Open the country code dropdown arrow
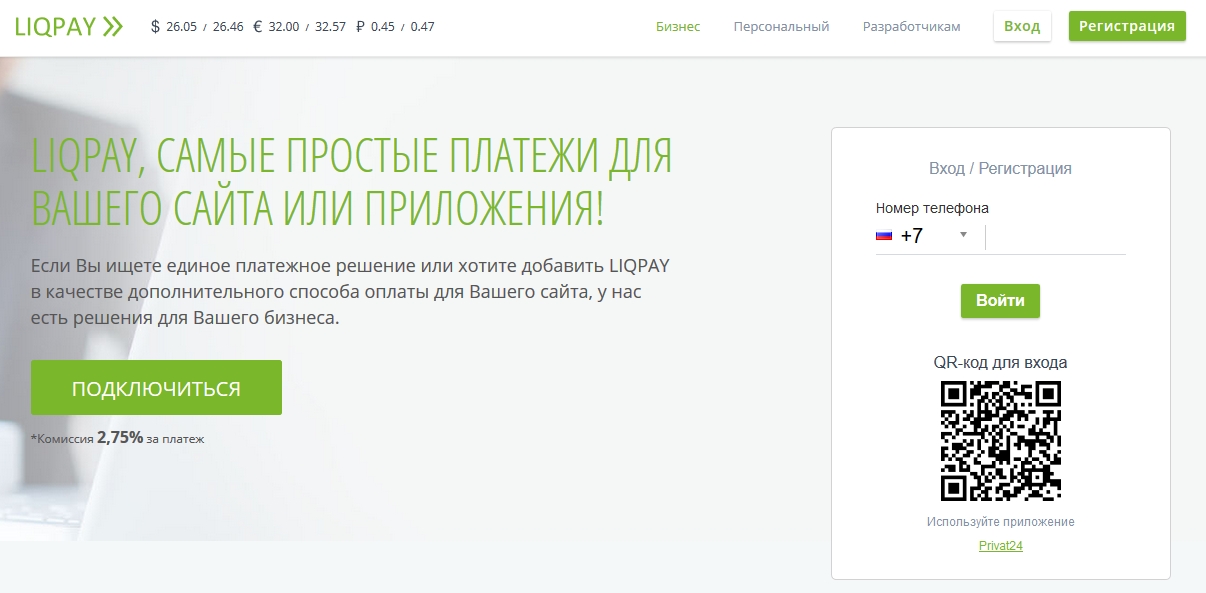Screen dimensions: 1206x593 964,235
